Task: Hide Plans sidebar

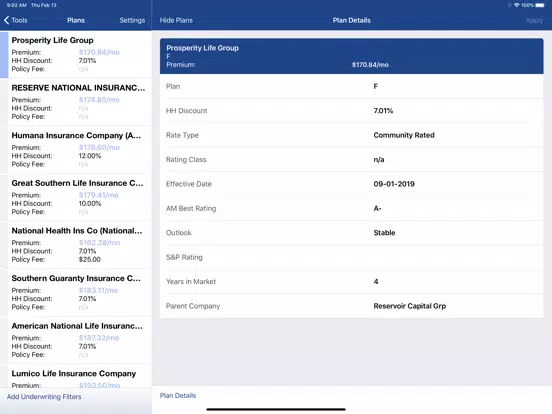Action: tap(176, 20)
